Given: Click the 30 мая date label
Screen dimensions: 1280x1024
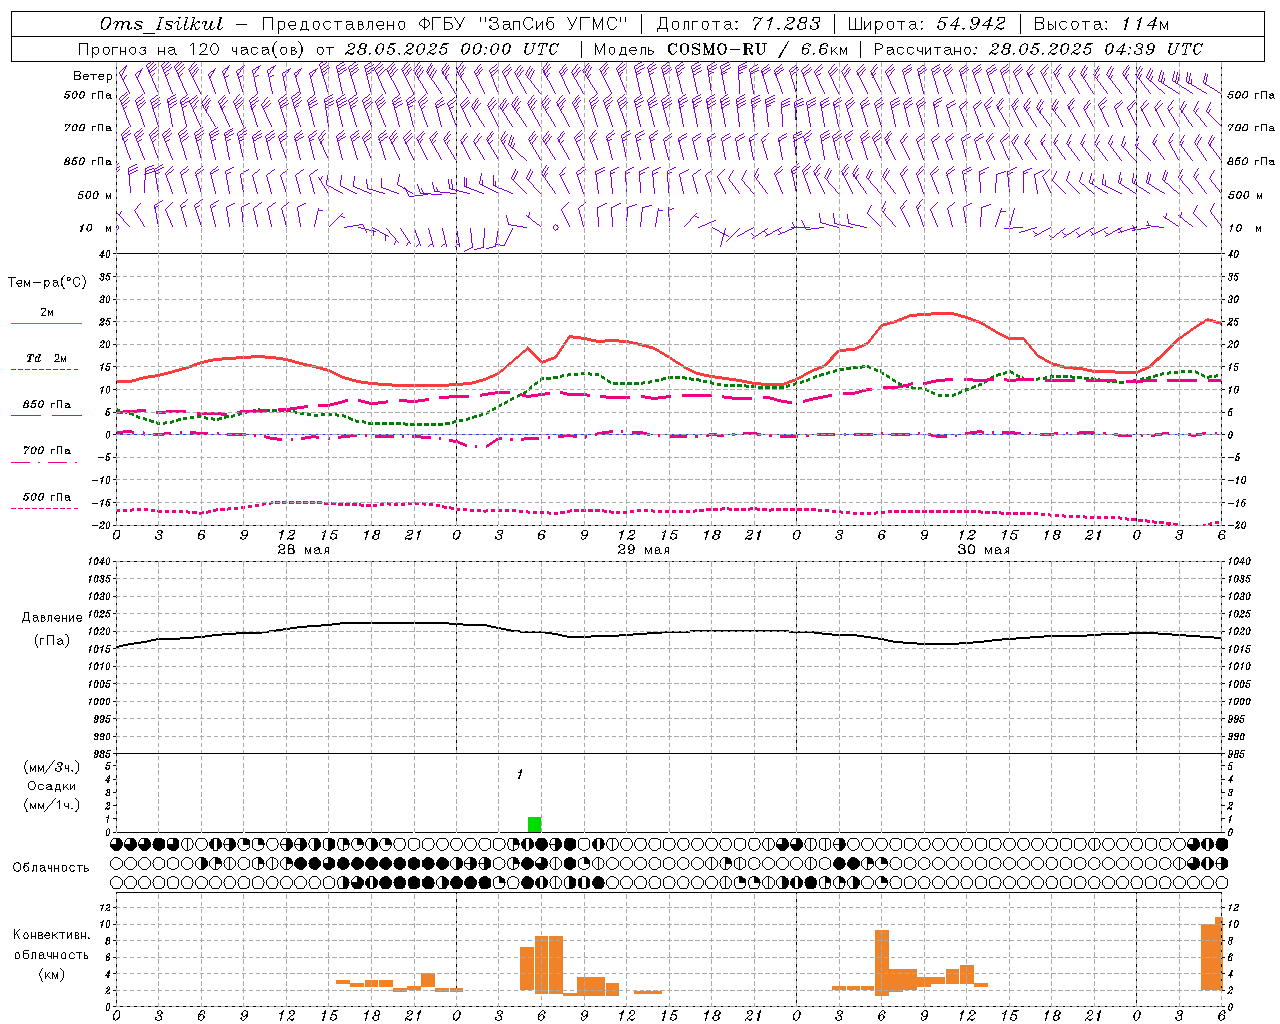Looking at the screenshot, I should click(983, 550).
